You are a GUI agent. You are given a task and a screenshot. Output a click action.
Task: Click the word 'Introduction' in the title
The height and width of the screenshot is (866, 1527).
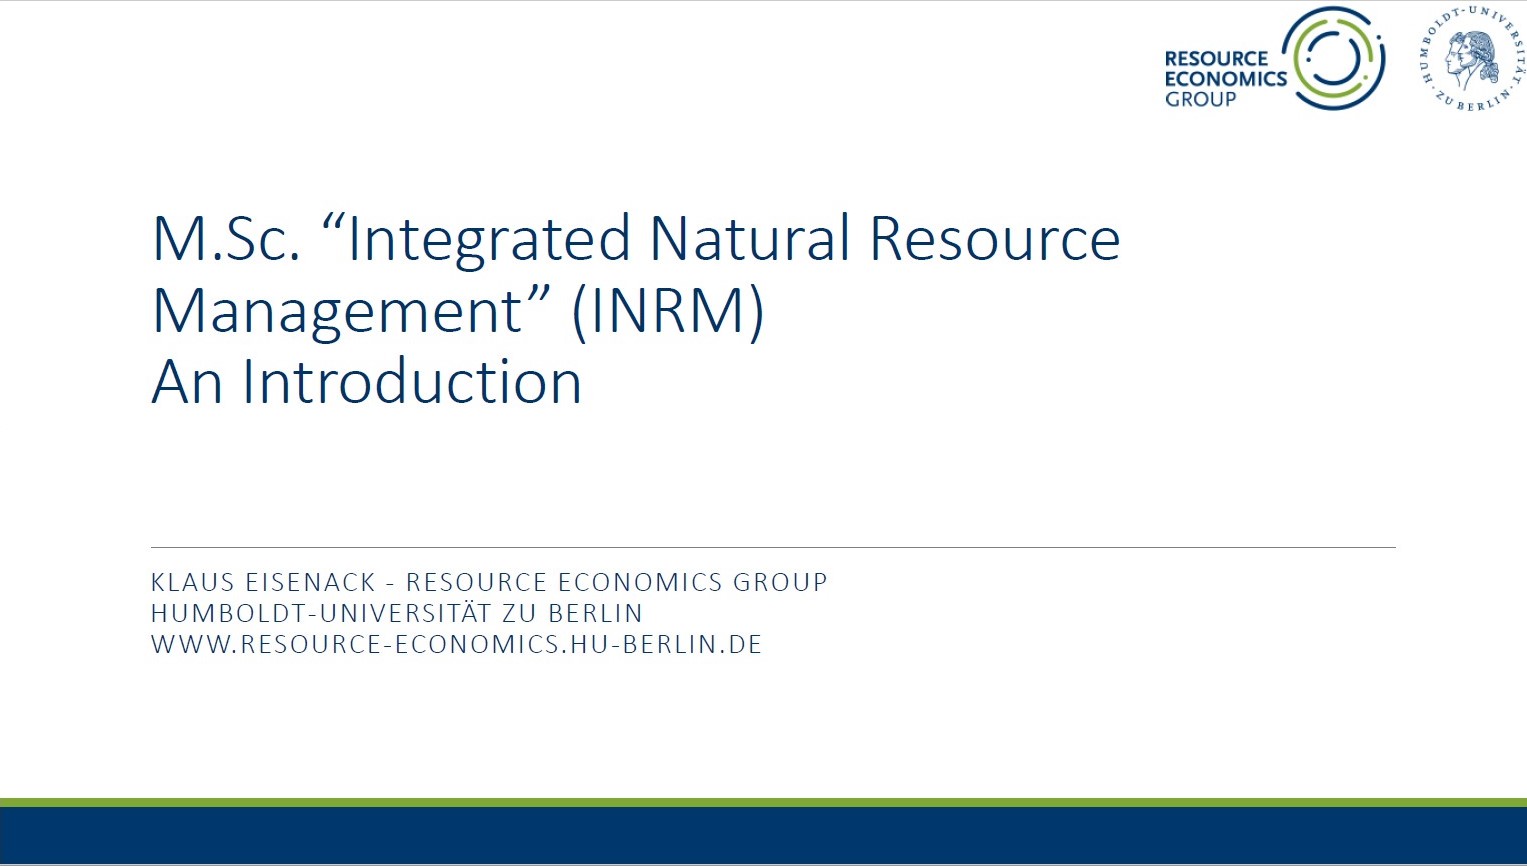click(x=411, y=382)
